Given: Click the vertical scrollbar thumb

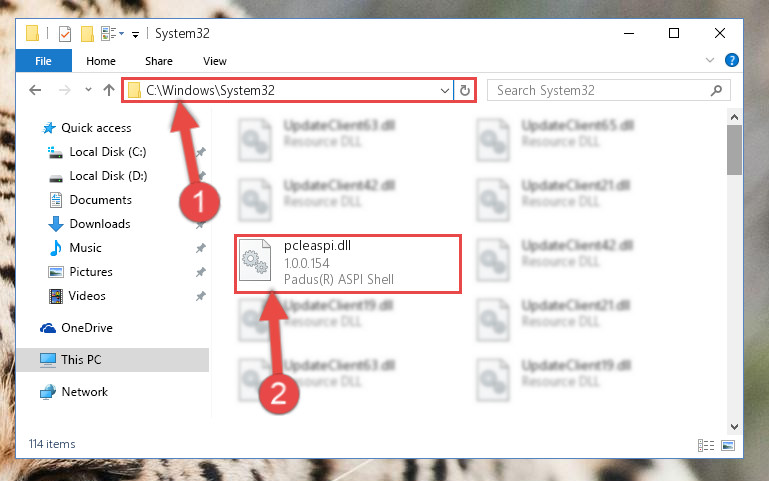Looking at the screenshot, I should click(x=734, y=150).
